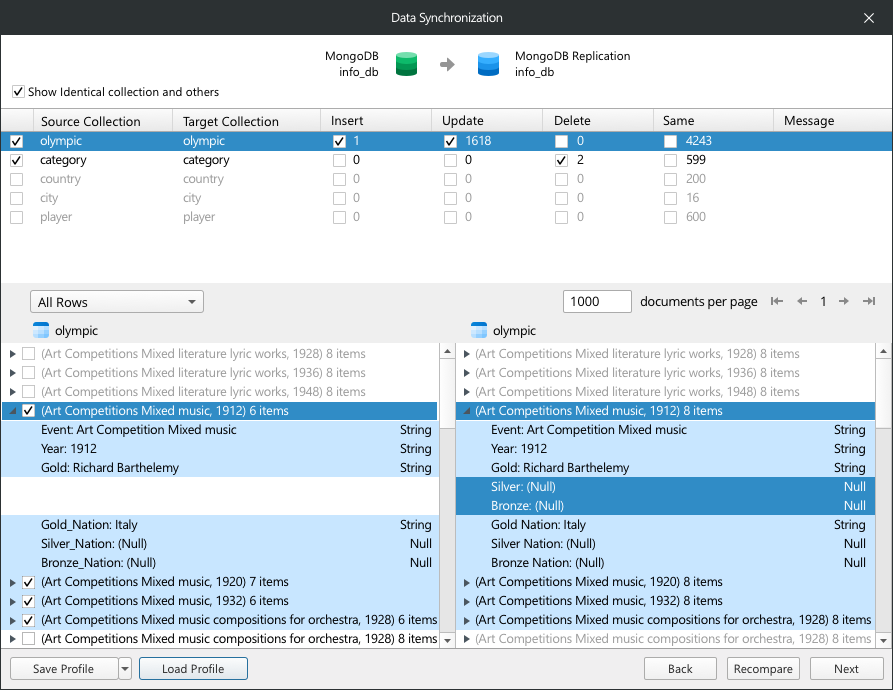
Task: Go to next page of documents
Action: (843, 301)
